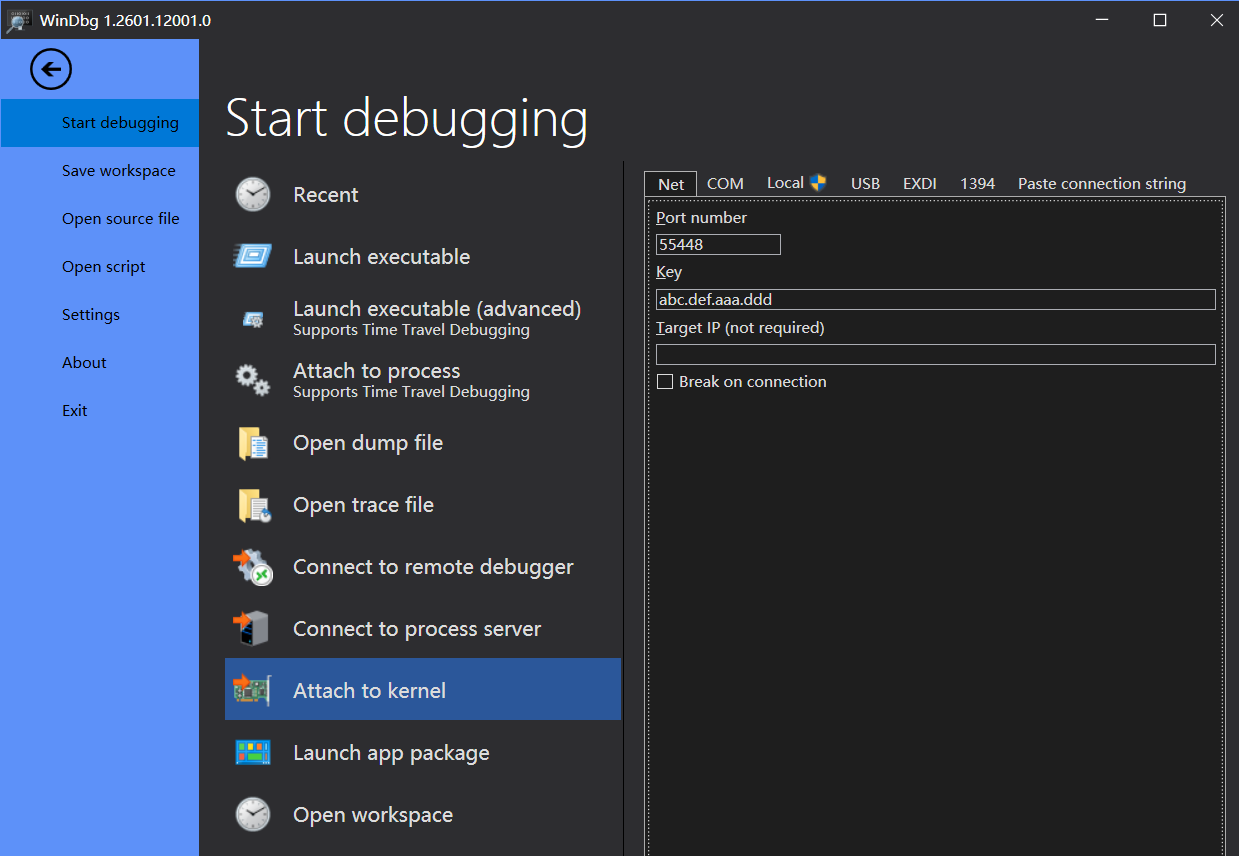Screen dimensions: 1239x856
Task: Focus the Key input field
Action: 936,300
